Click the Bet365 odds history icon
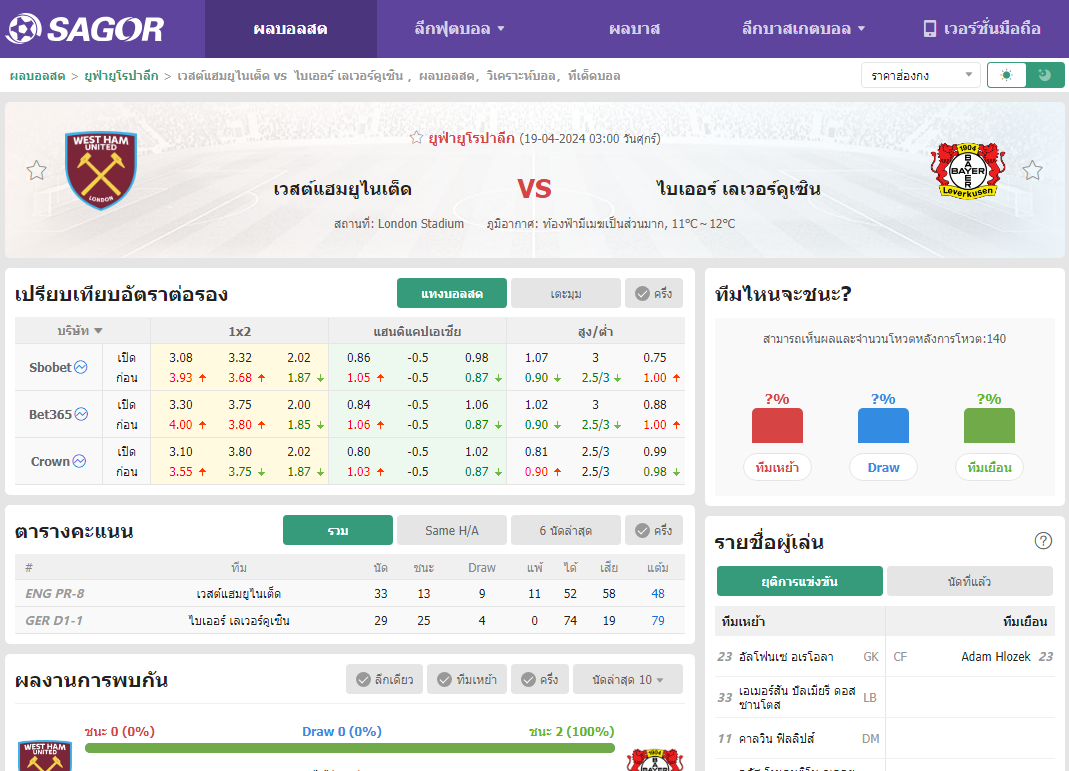 (x=81, y=414)
